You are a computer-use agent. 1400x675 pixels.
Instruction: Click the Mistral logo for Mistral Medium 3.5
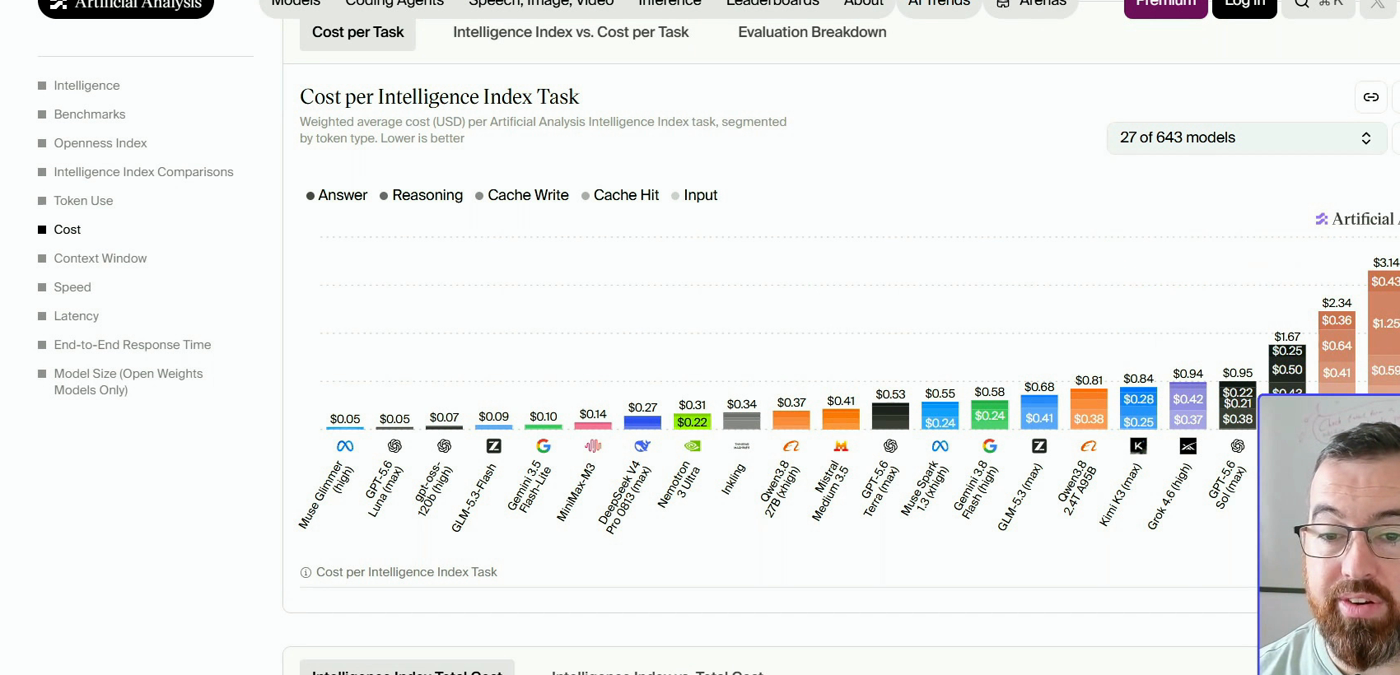pyautogui.click(x=841, y=446)
